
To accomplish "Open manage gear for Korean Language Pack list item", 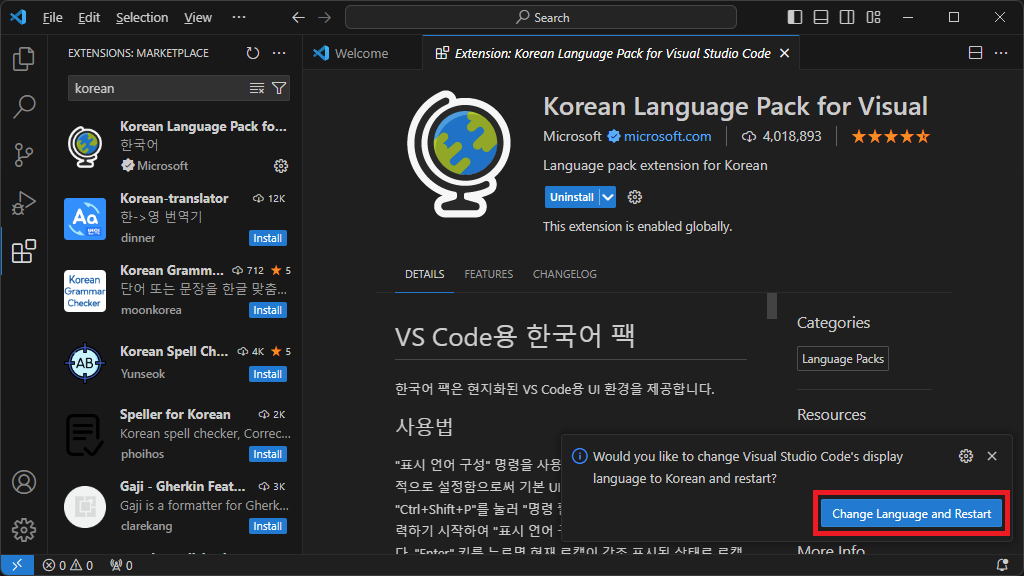I will [281, 166].
